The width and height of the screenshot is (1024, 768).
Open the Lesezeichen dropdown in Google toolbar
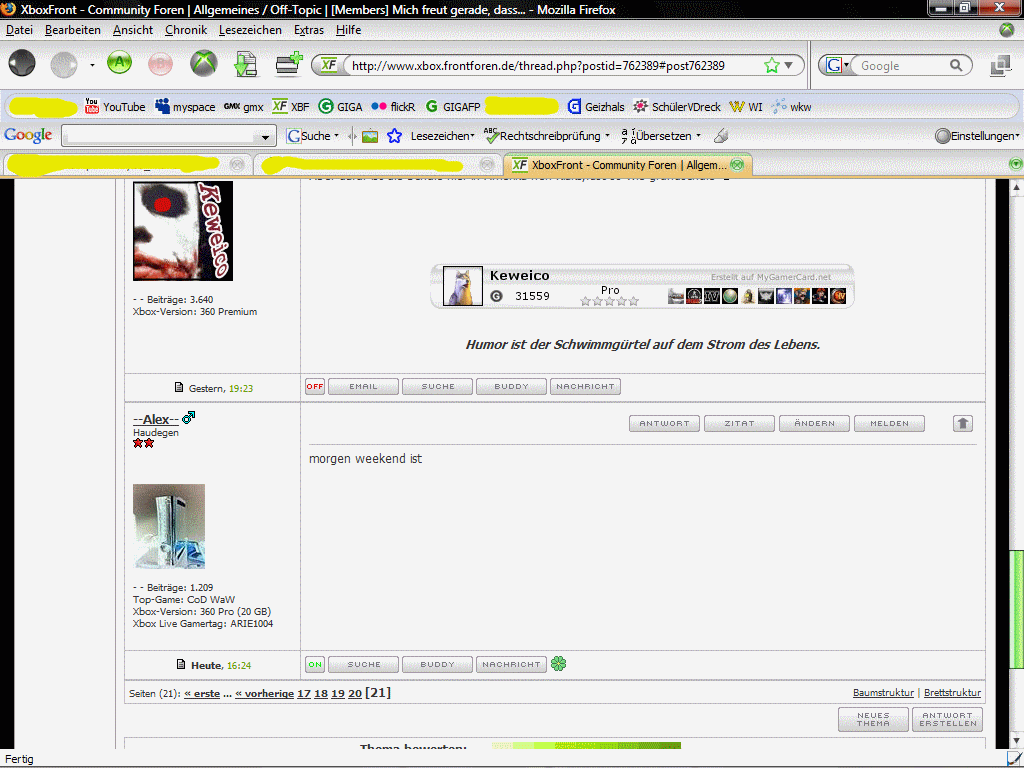[x=441, y=136]
